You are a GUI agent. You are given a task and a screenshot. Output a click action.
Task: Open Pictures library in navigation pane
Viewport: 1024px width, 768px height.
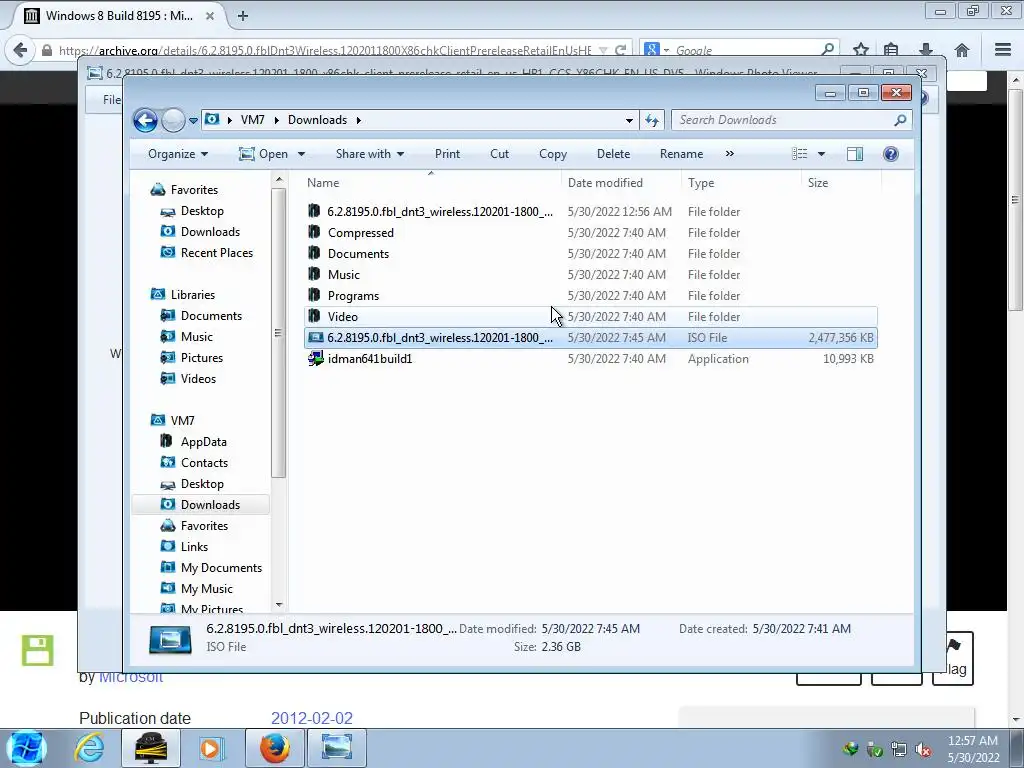click(x=202, y=358)
